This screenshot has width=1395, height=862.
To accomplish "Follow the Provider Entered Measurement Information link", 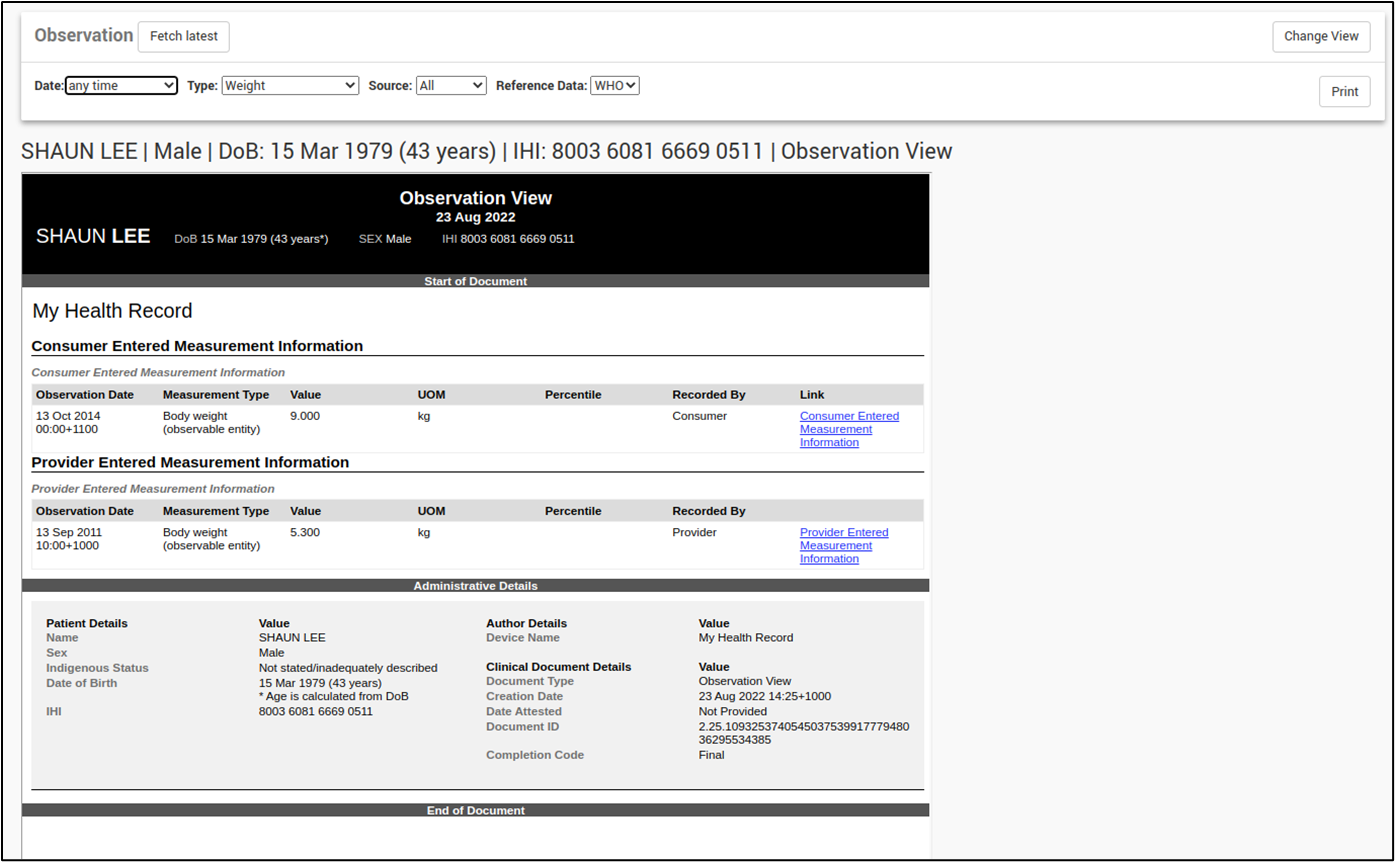I will 844,545.
